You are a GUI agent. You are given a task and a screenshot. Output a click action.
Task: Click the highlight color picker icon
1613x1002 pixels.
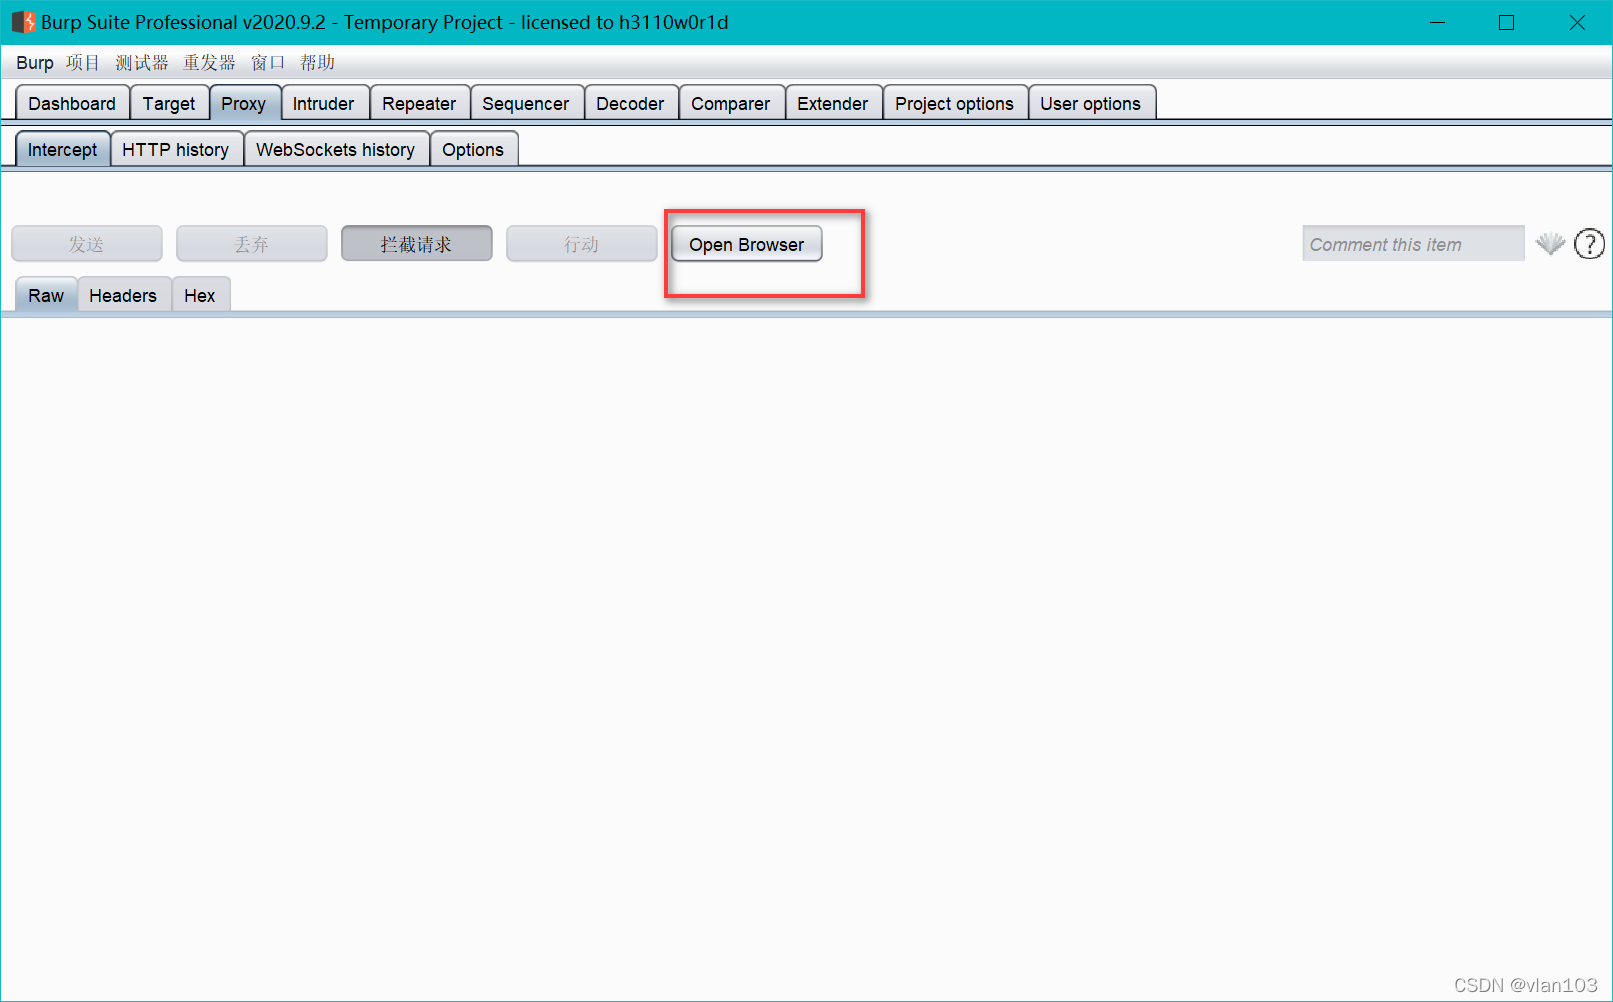(x=1550, y=244)
